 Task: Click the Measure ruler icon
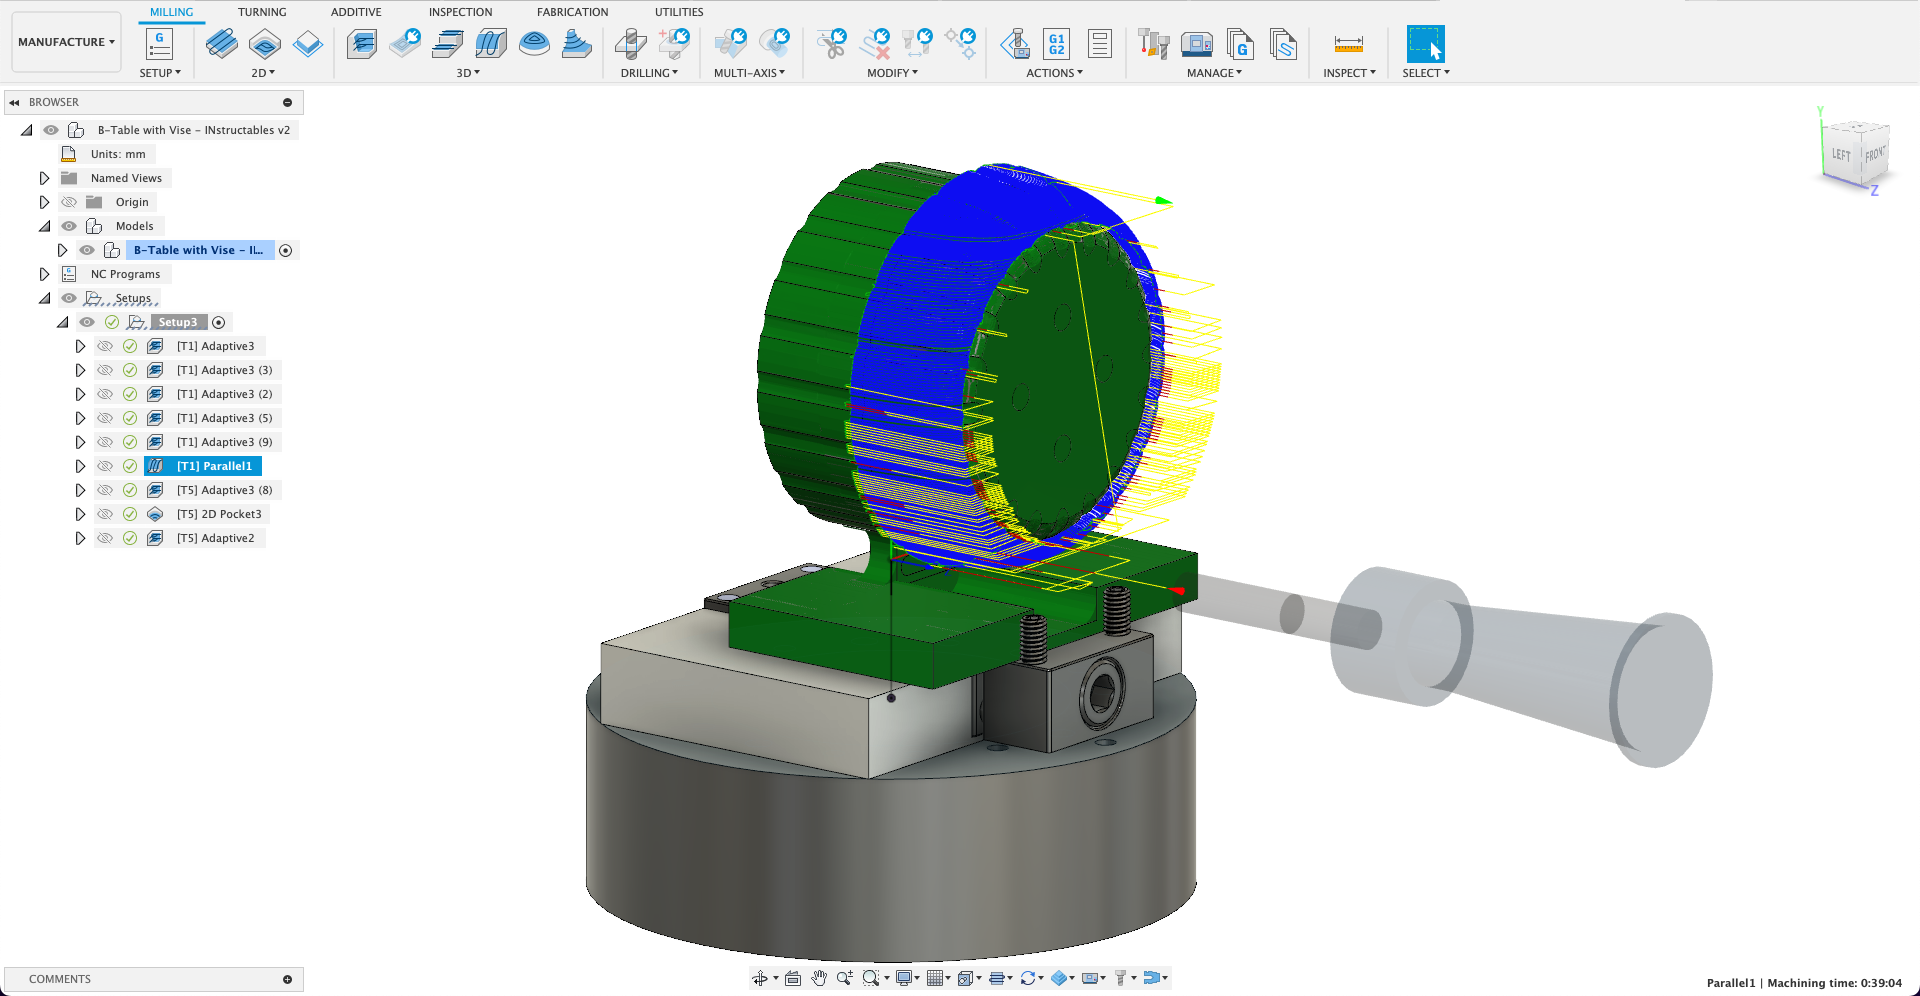pyautogui.click(x=1348, y=44)
